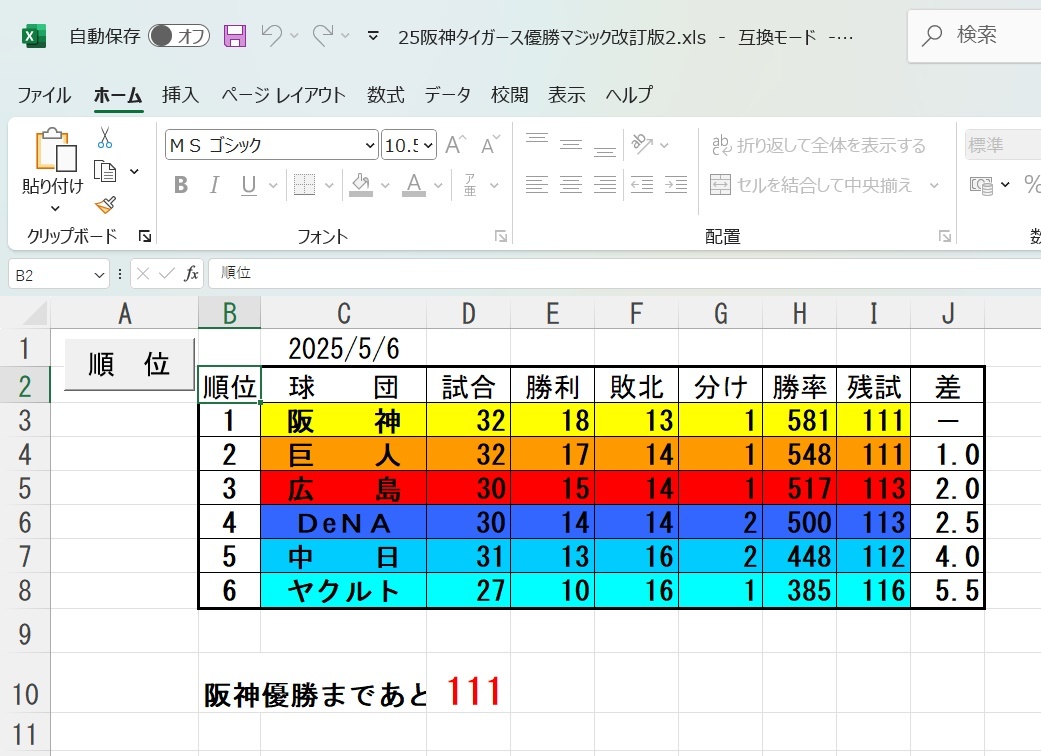This screenshot has height=756, width=1041.
Task: Toggle the AutoSave switch
Action: [x=179, y=36]
